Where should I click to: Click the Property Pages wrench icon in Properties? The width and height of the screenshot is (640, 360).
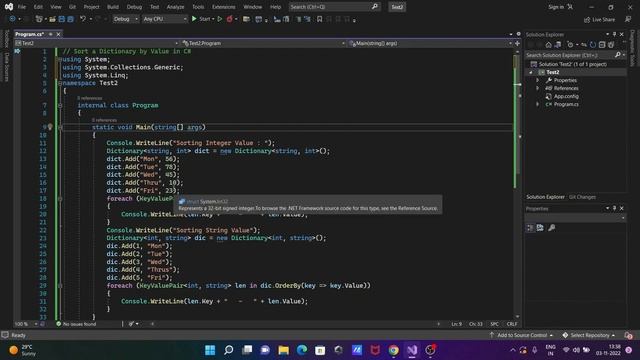(x=552, y=228)
